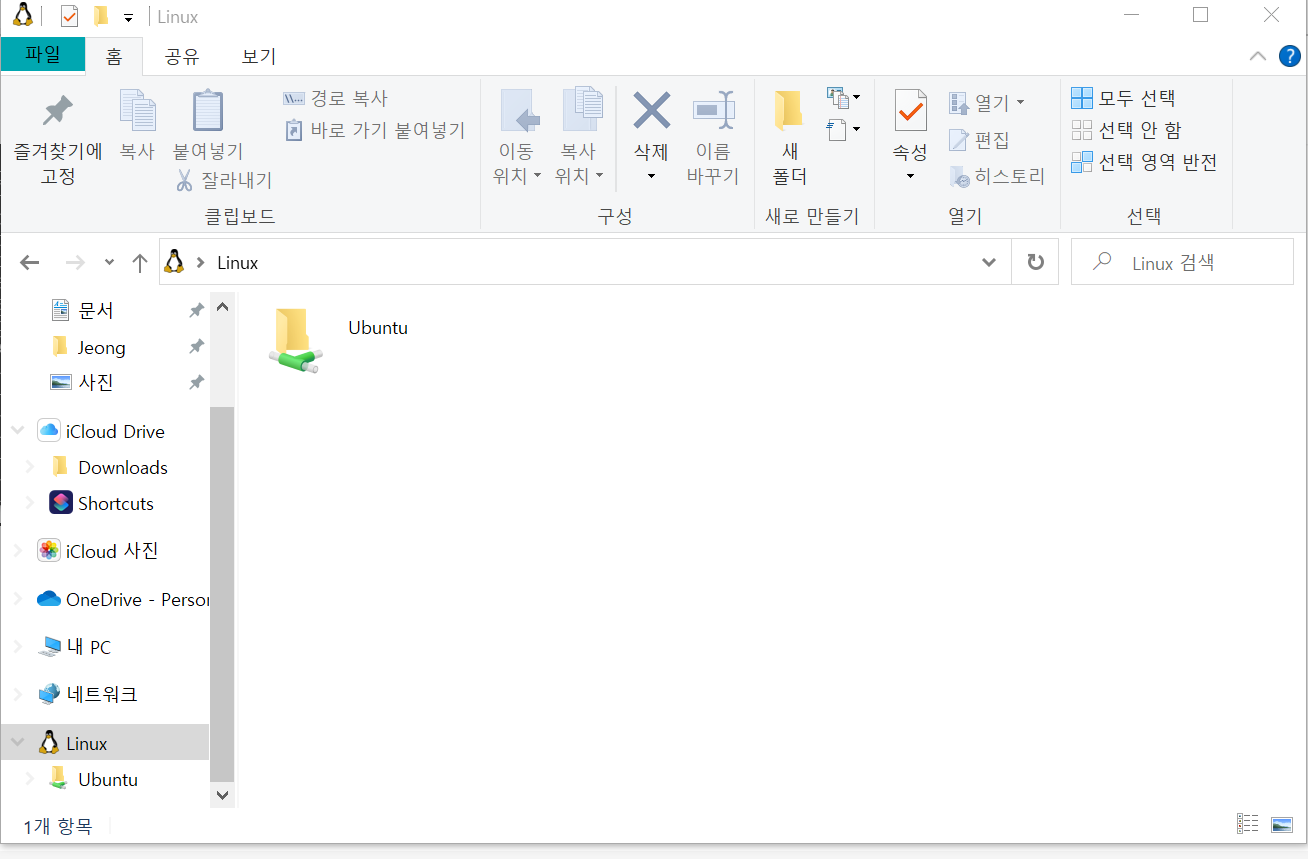Image resolution: width=1308 pixels, height=859 pixels.
Task: Open the 속성 dropdown arrow
Action: coord(910,176)
